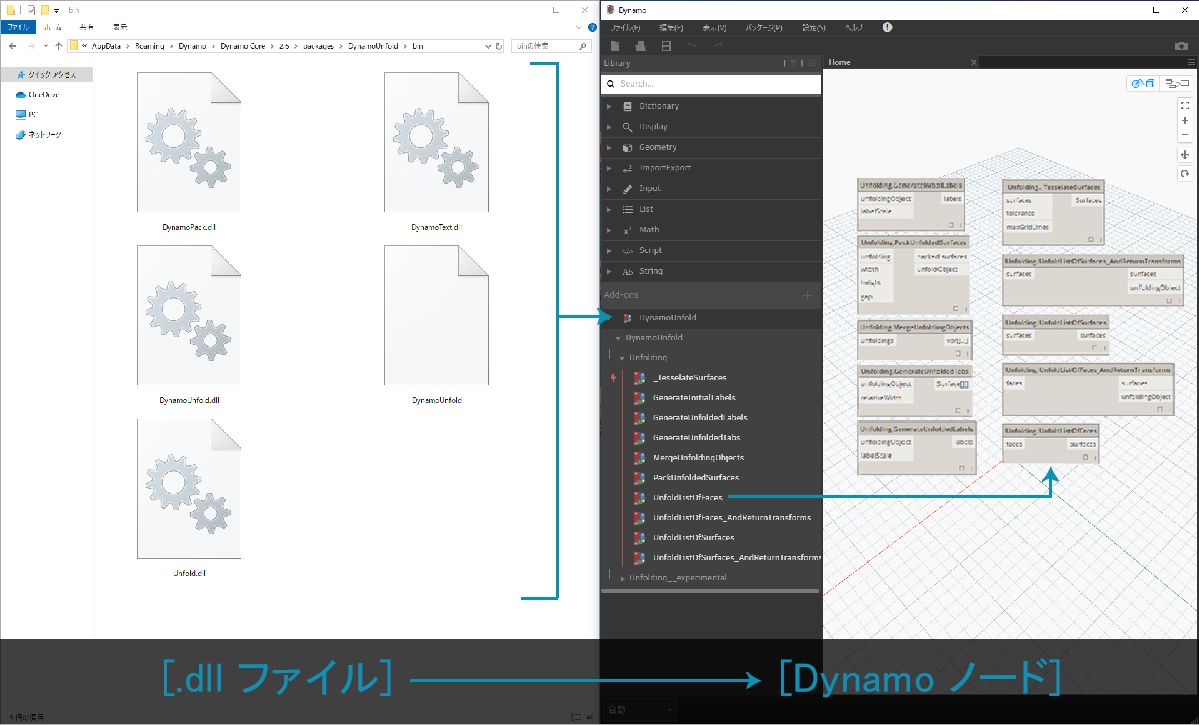
Task: Select the DynamoText.dll file
Action: pos(436,150)
